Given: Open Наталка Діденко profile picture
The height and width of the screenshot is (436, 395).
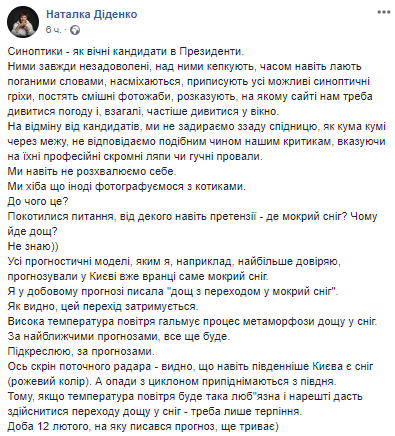Looking at the screenshot, I should coord(23,22).
